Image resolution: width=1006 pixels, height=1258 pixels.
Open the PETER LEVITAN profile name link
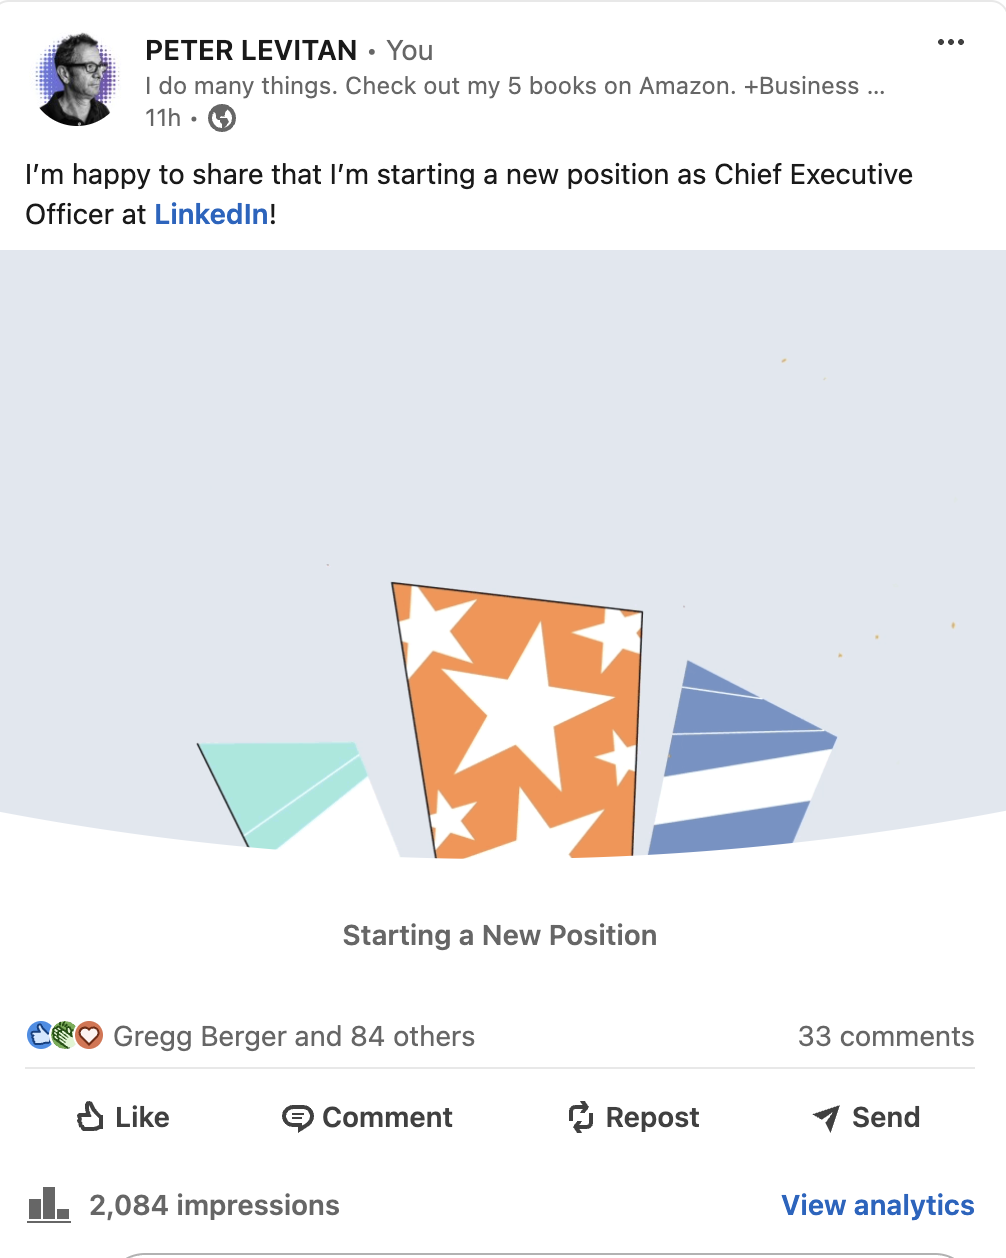point(251,50)
